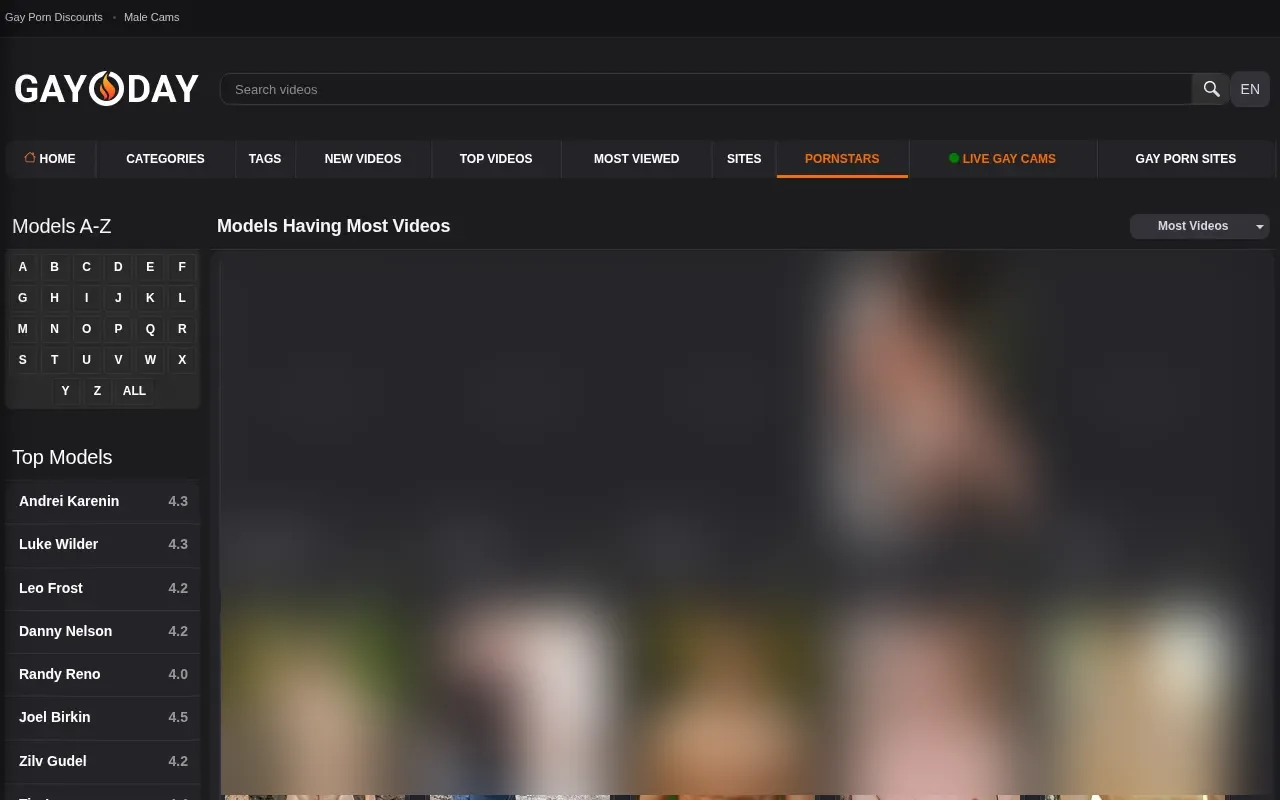Open the EN language selector
1280x800 pixels.
[1250, 89]
